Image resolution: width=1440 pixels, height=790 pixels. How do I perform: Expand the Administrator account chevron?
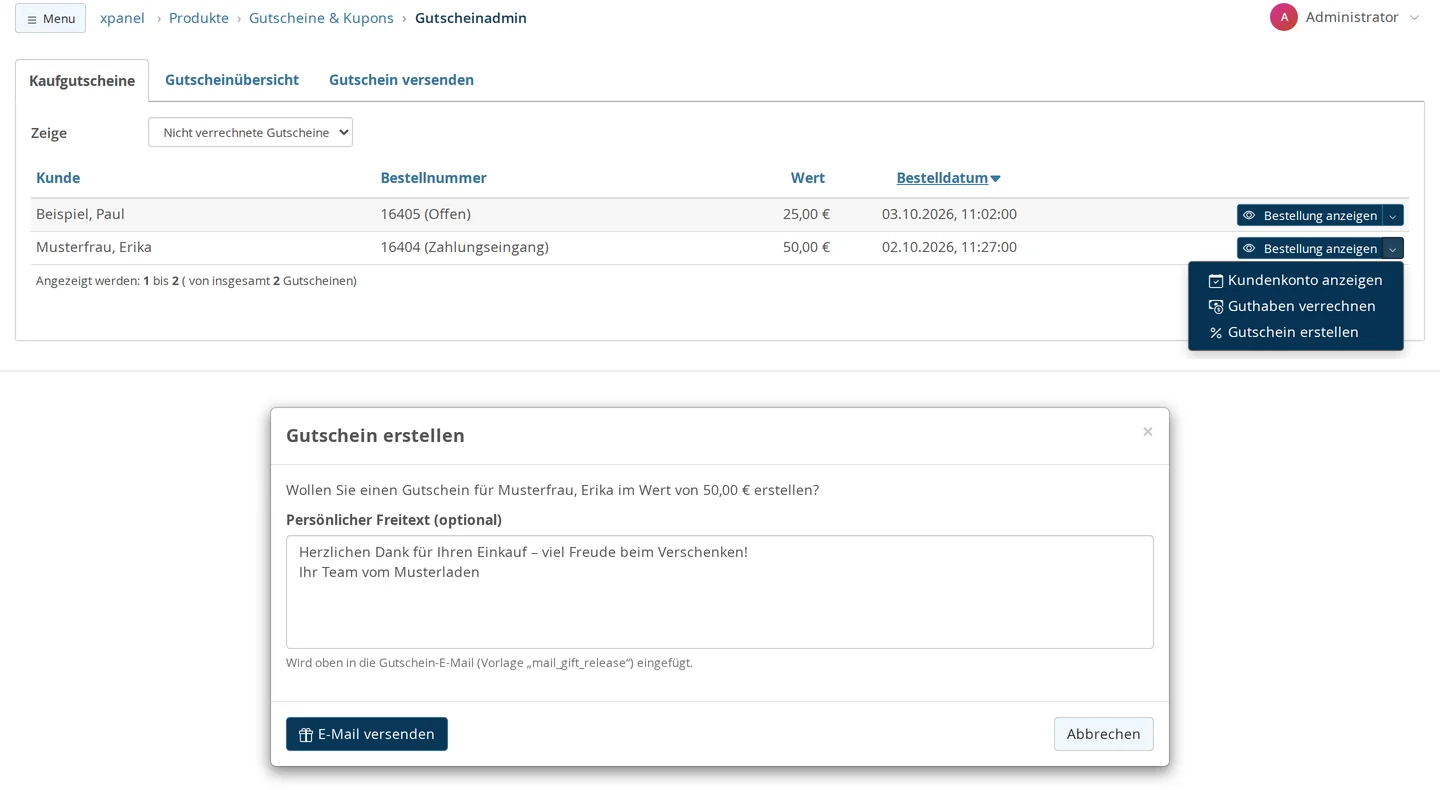[x=1414, y=18]
